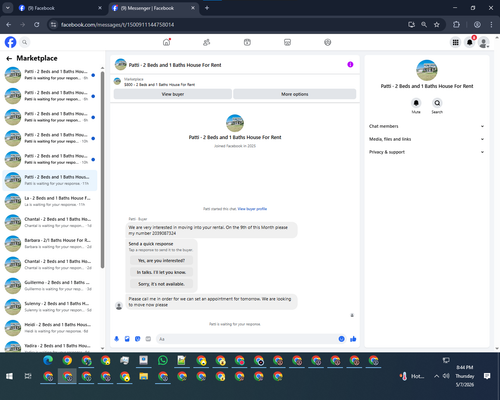Mute the conversation with the bell icon
The image size is (500, 400).
[416, 103]
